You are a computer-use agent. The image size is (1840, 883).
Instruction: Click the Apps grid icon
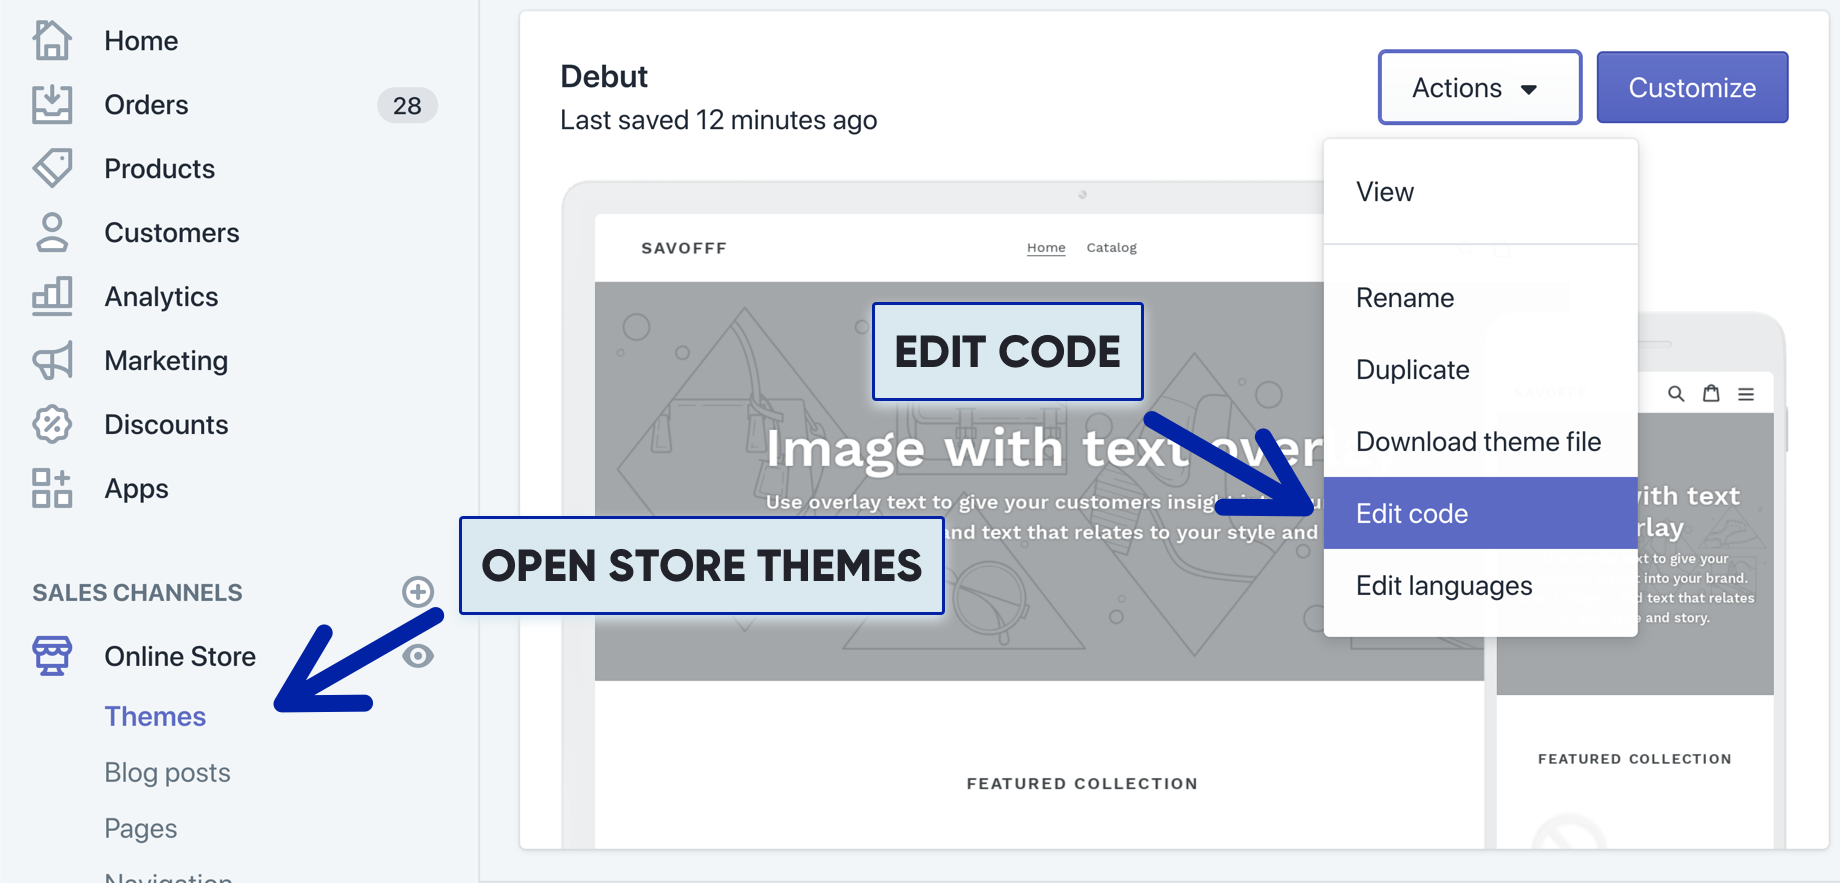coord(52,489)
